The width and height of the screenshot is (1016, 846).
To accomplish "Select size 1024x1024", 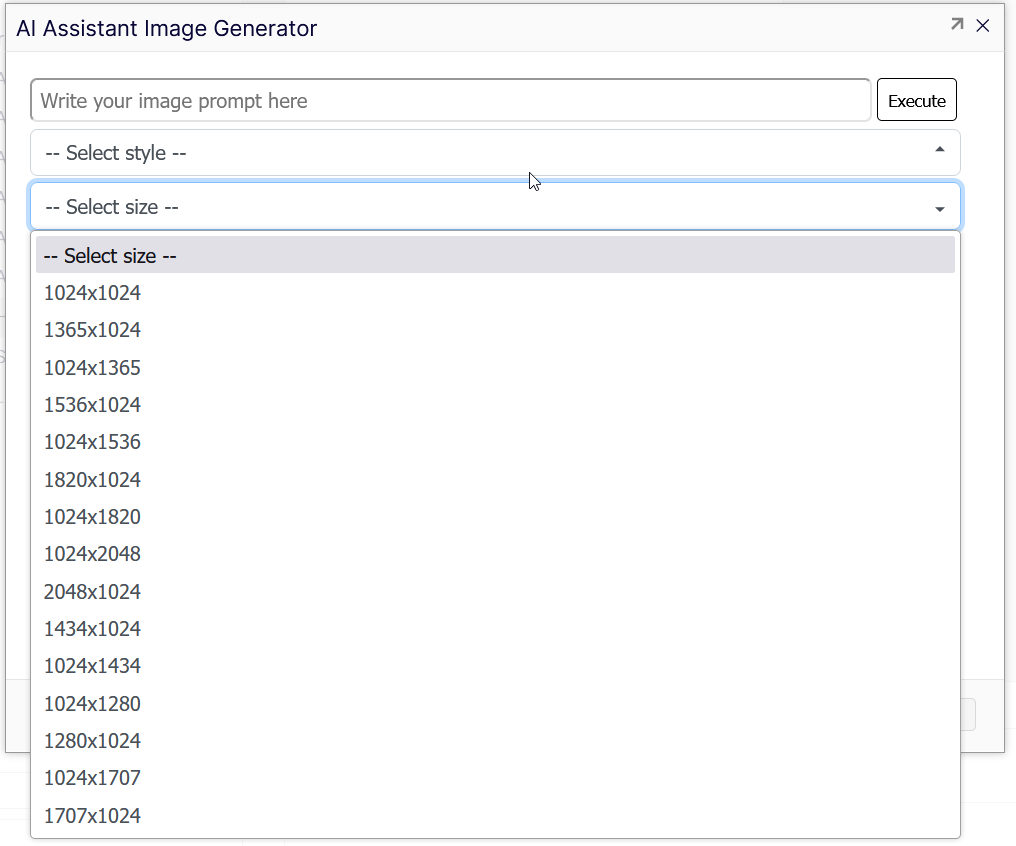I will pyautogui.click(x=495, y=293).
